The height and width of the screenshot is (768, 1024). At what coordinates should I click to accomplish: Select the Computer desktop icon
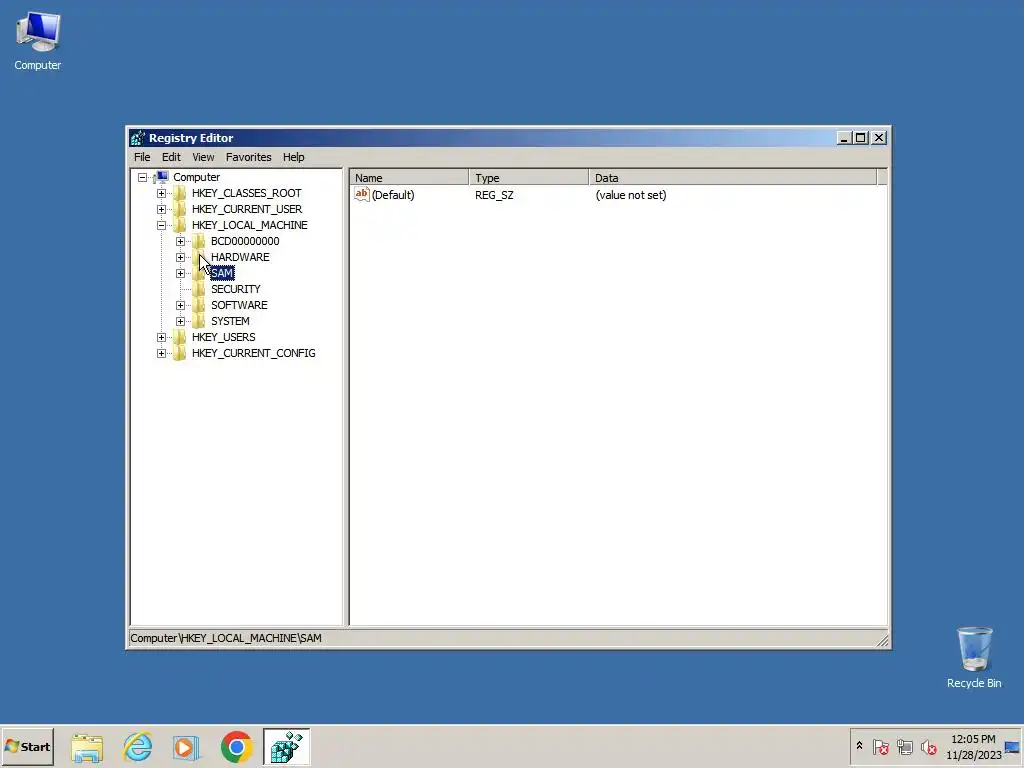click(38, 41)
